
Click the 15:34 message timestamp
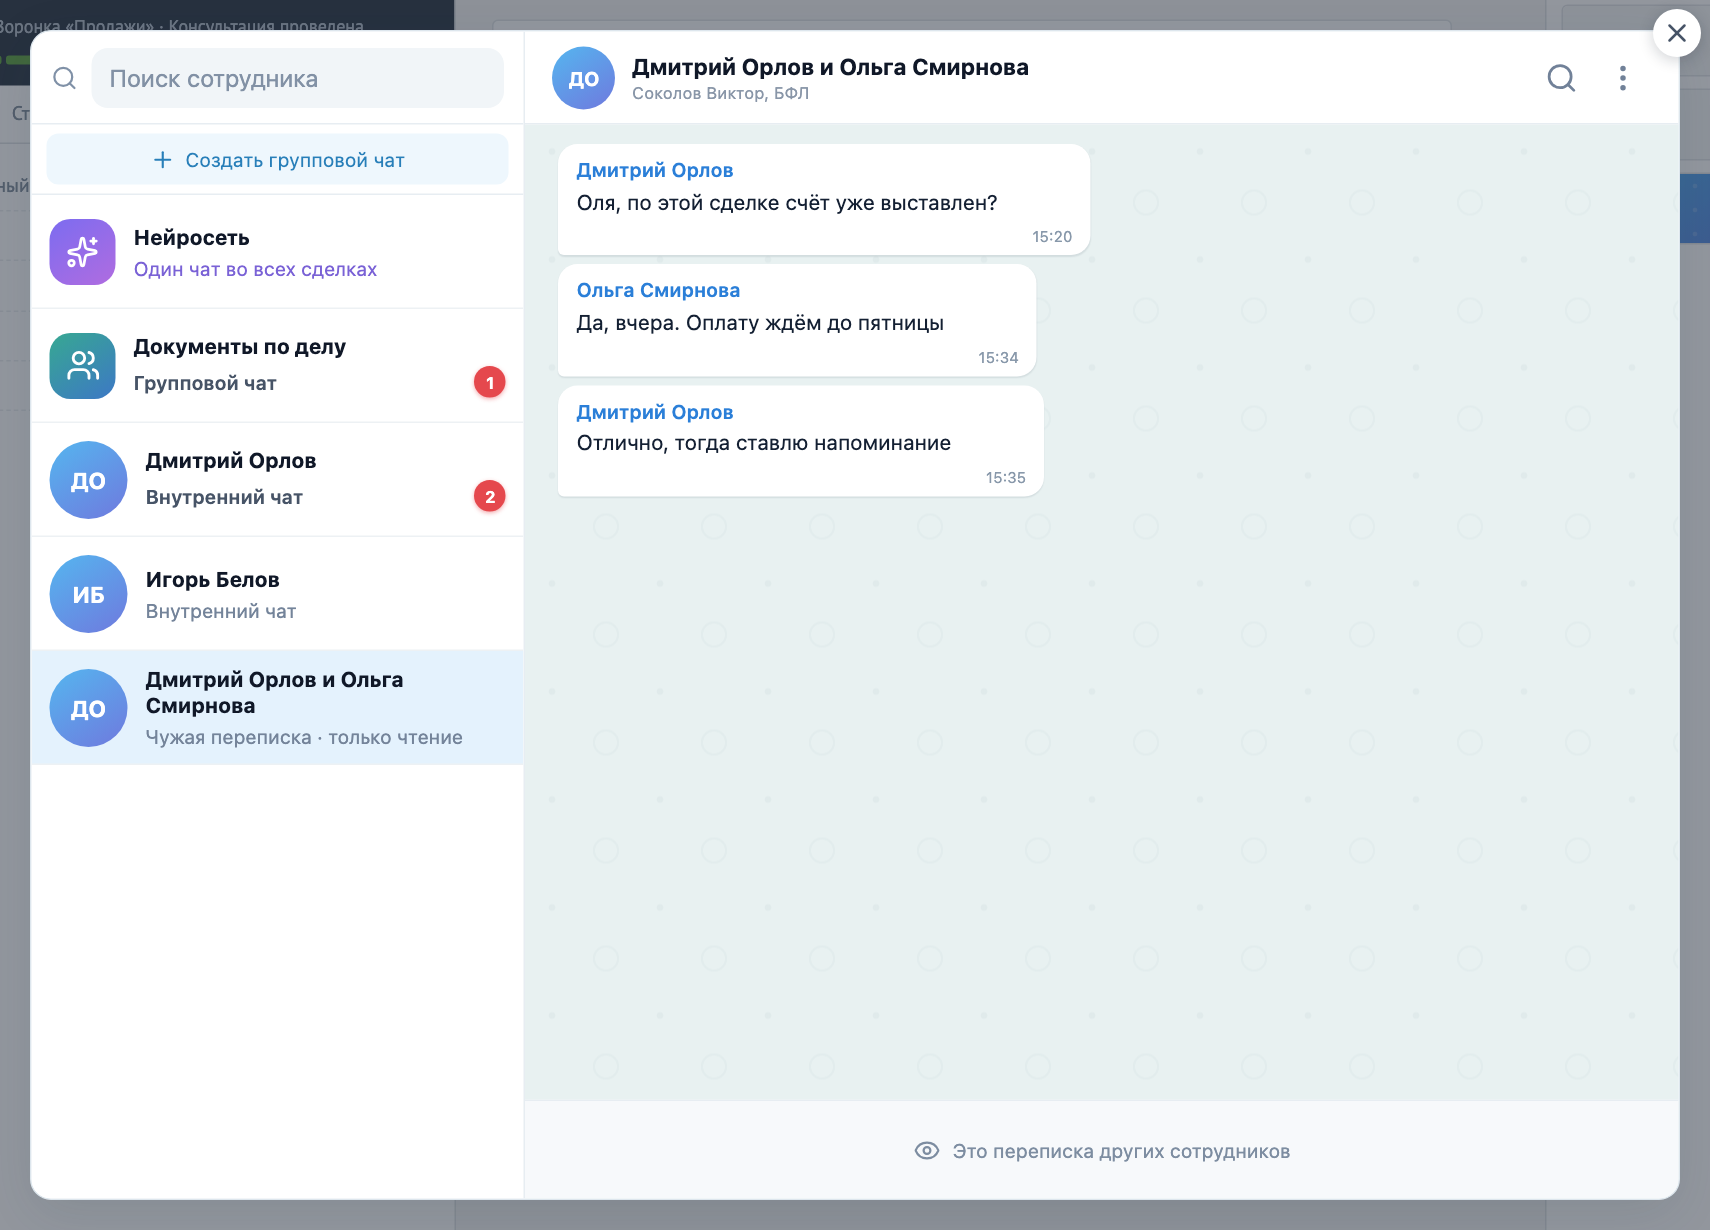pos(998,358)
